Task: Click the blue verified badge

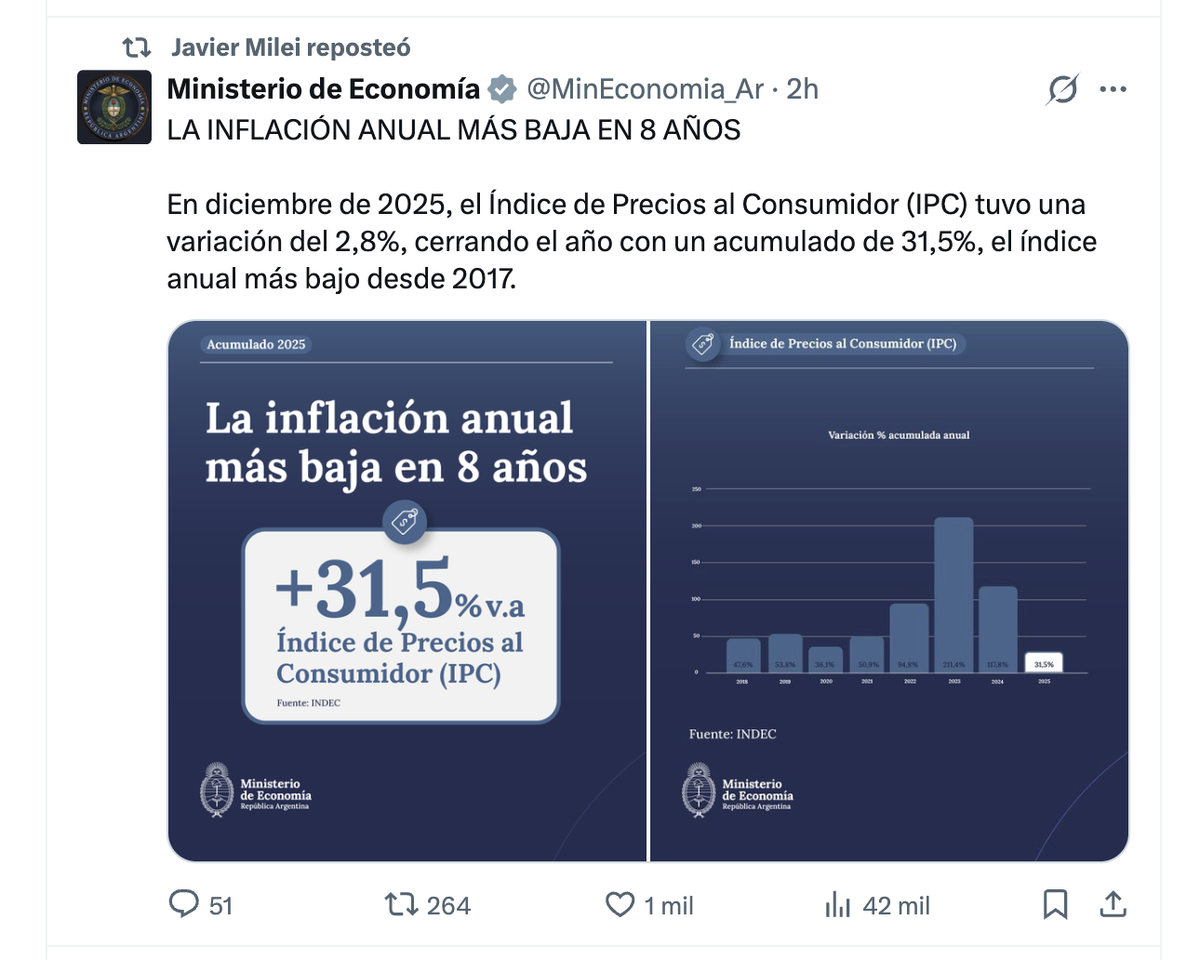Action: (501, 90)
